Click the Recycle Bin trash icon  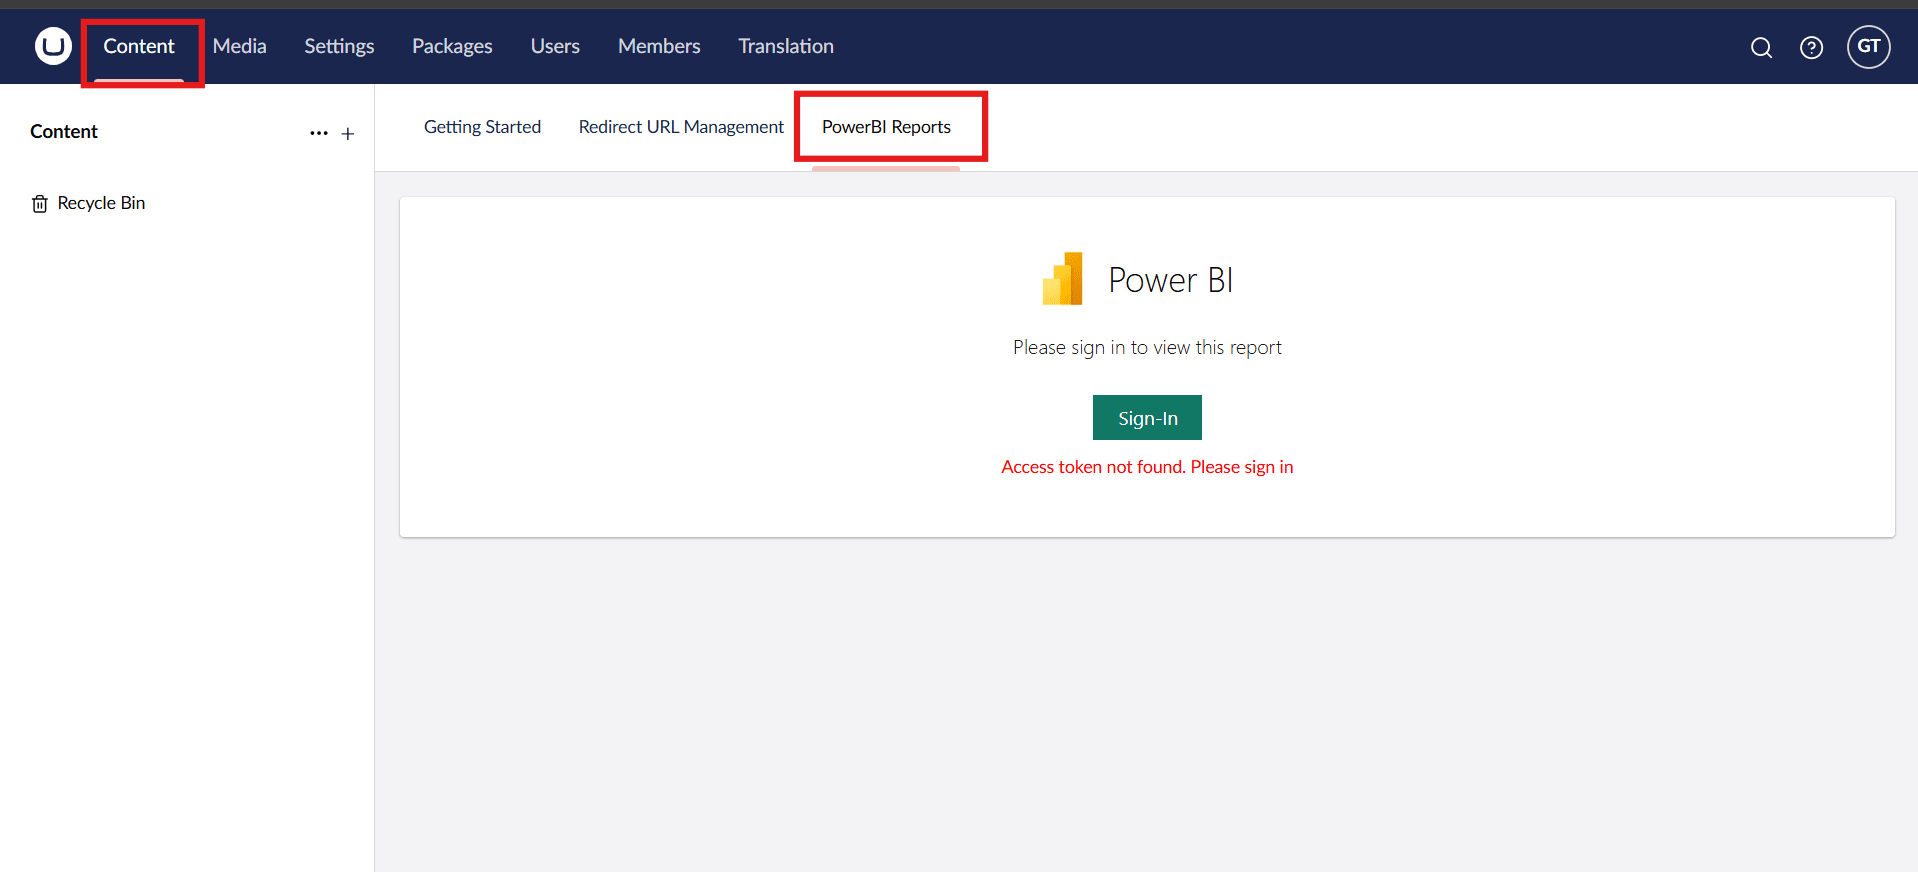[x=40, y=203]
